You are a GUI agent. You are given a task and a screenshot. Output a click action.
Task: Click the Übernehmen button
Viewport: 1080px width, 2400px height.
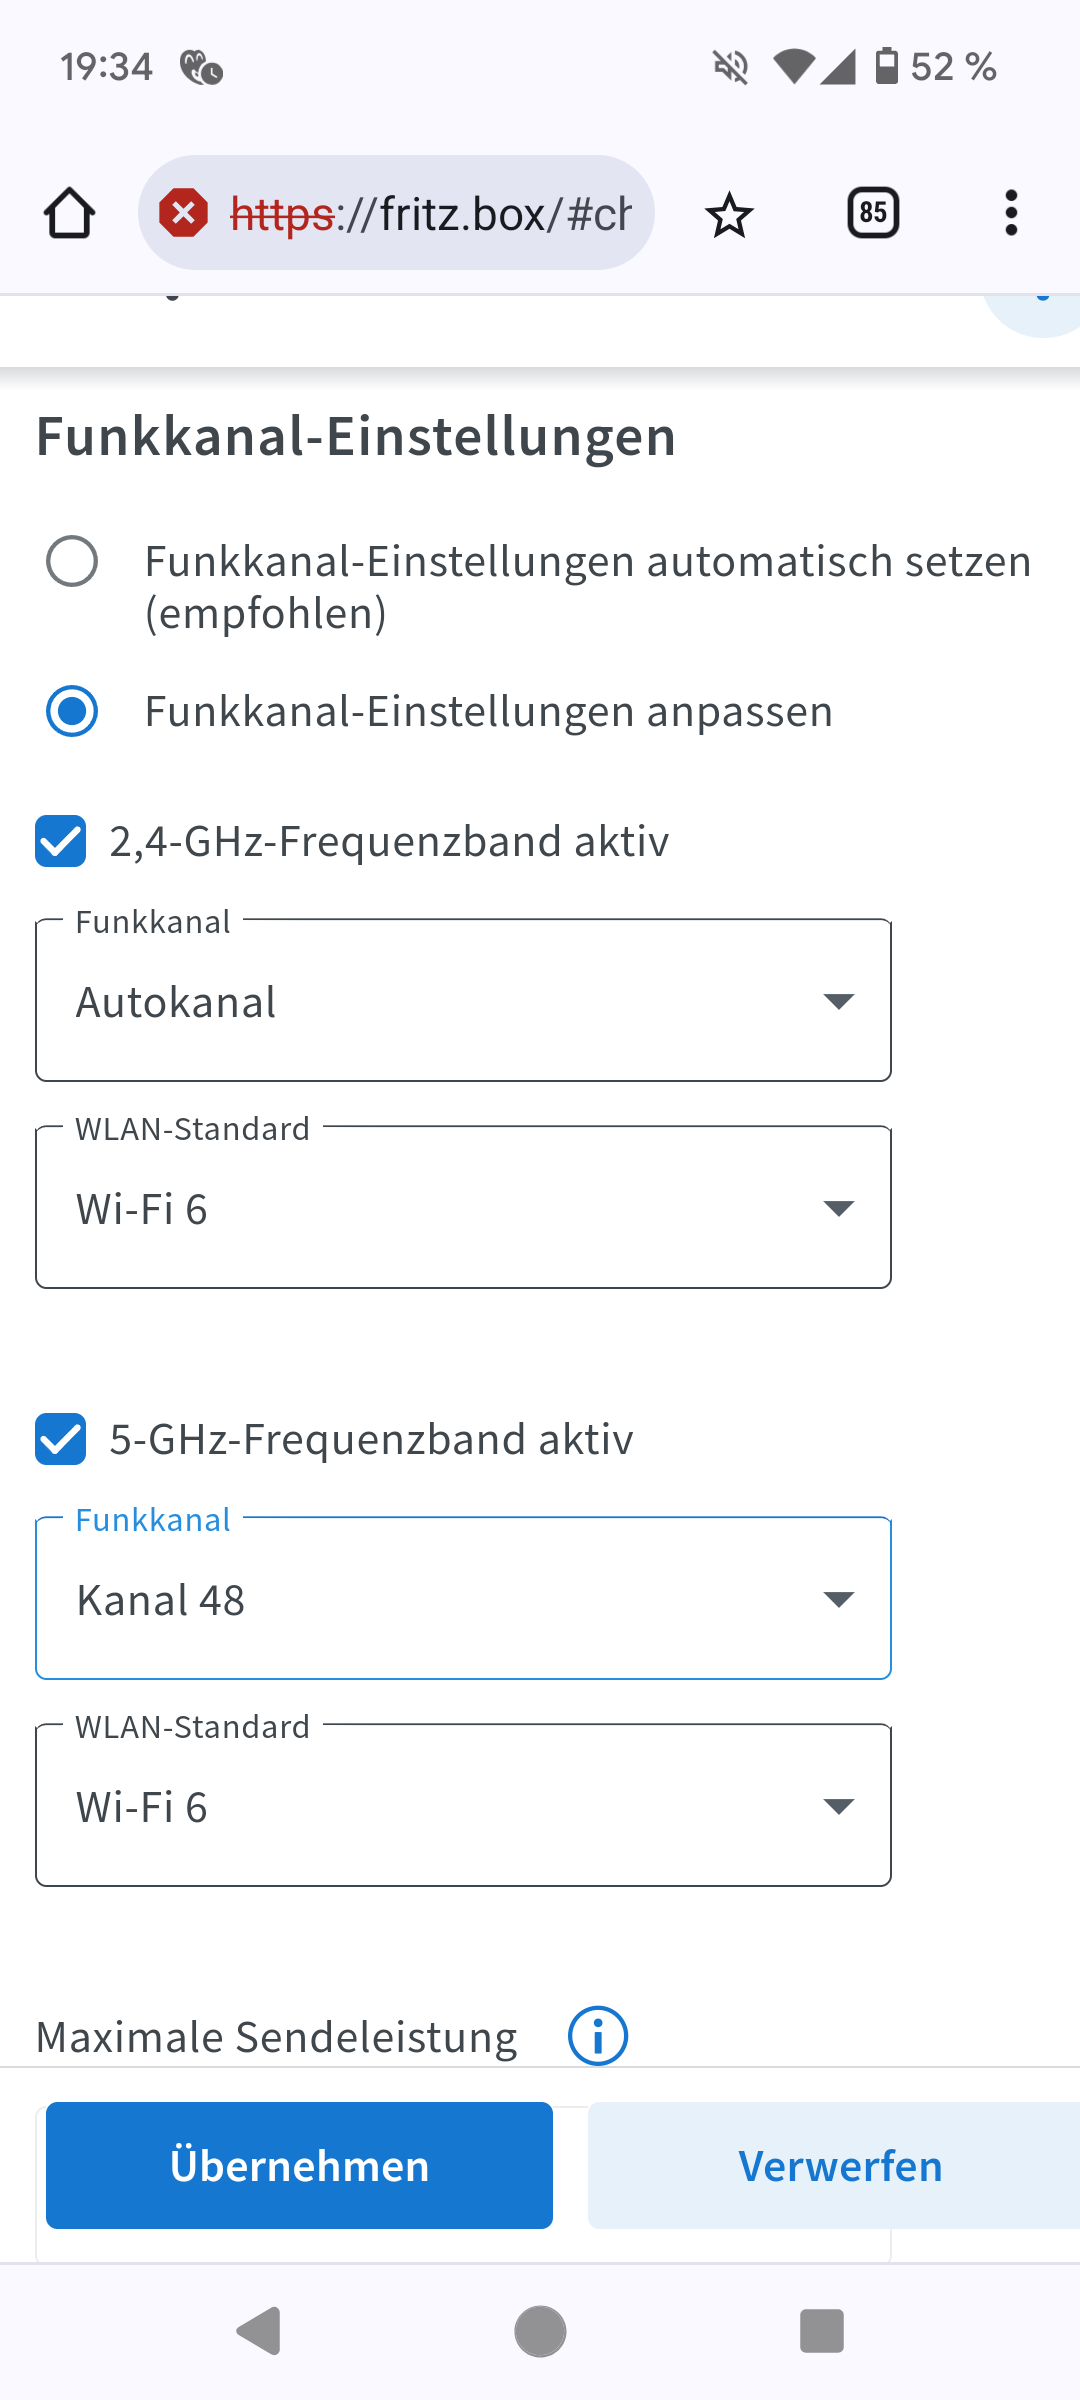pyautogui.click(x=299, y=2166)
